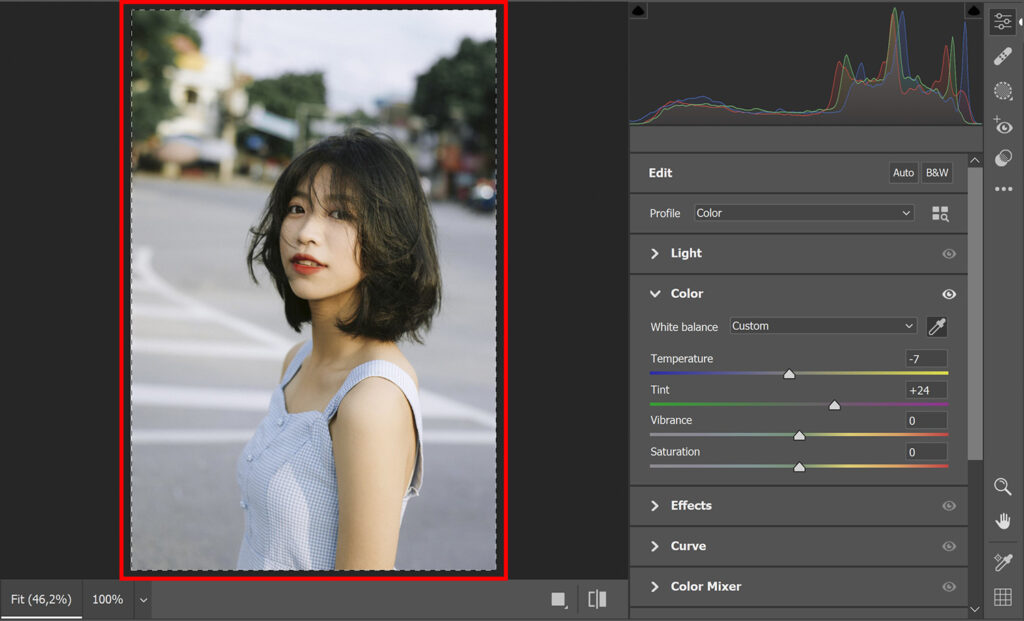
Task: Toggle before/after split view icon
Action: click(597, 599)
